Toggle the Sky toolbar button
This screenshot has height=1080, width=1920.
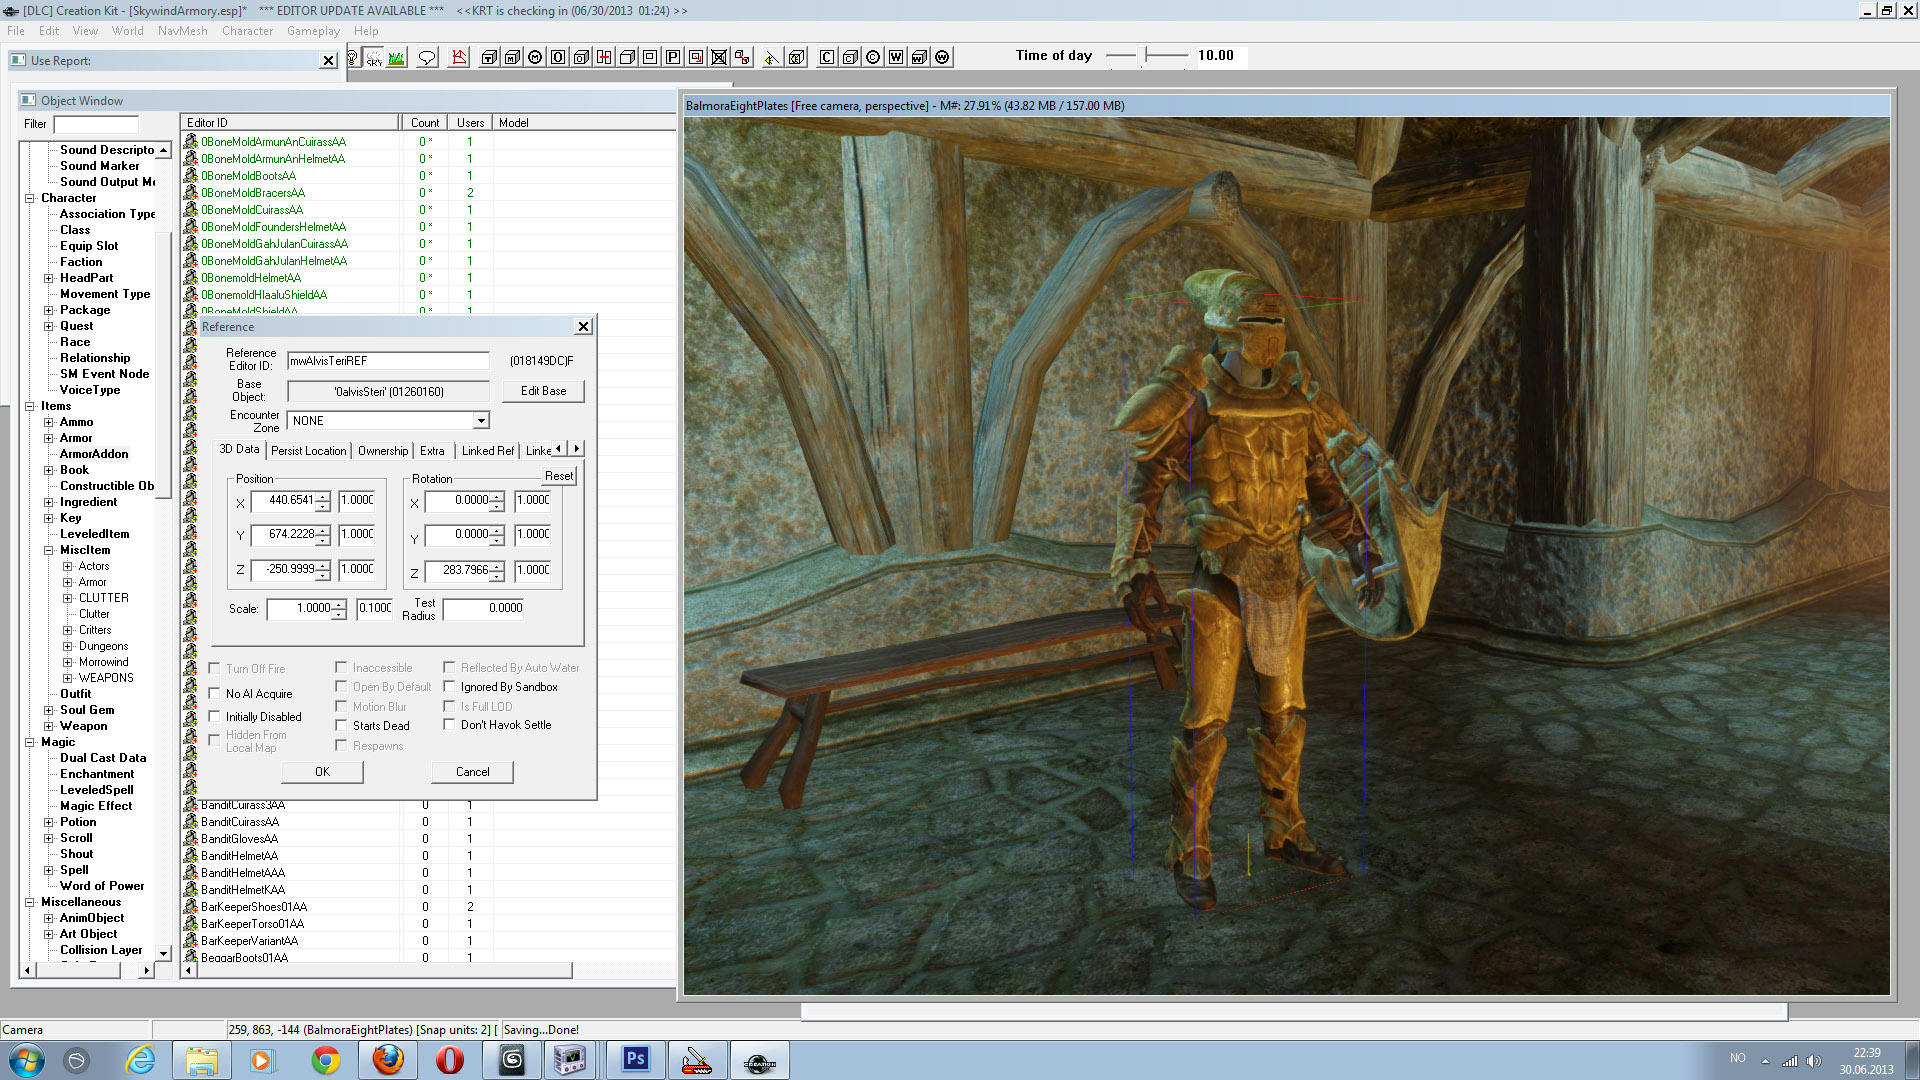(x=374, y=57)
